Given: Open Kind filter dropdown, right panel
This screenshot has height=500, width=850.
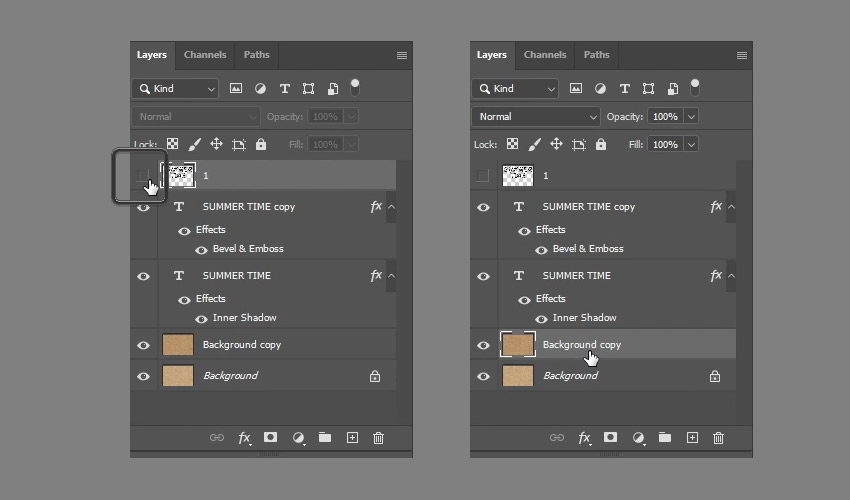Looking at the screenshot, I should [x=515, y=88].
